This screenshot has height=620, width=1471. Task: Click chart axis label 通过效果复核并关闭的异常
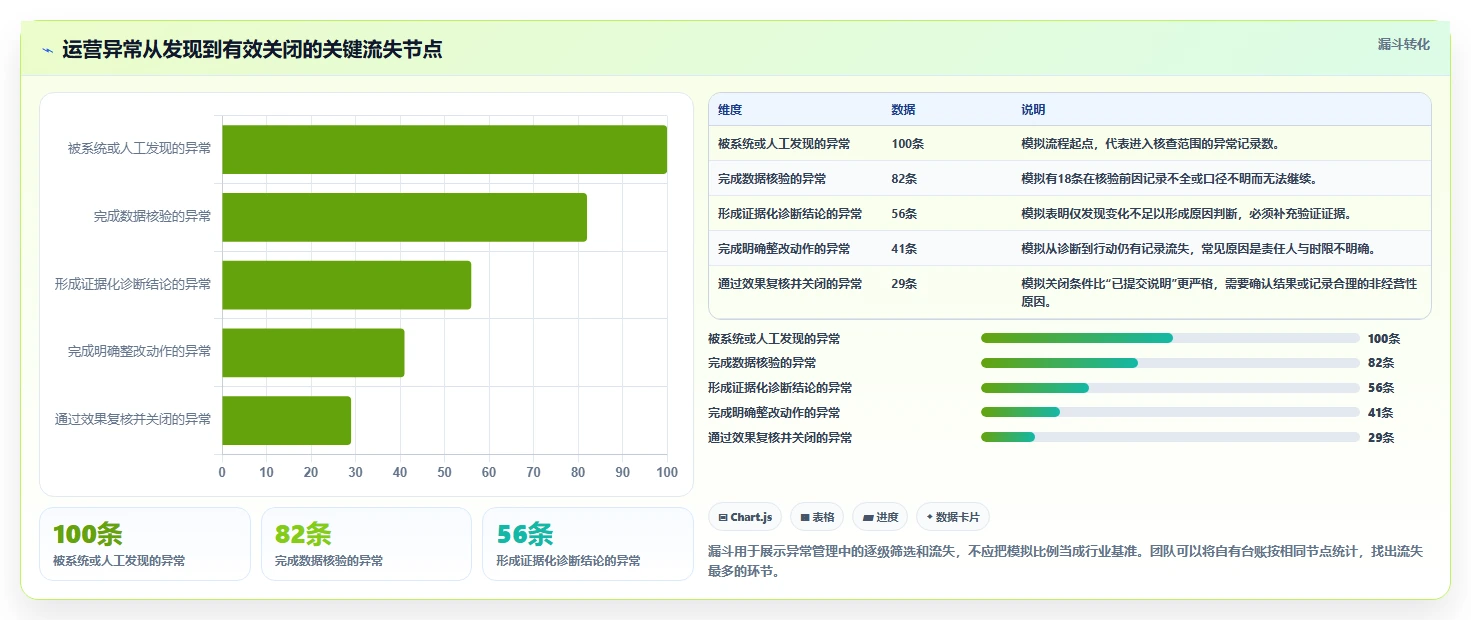pyautogui.click(x=133, y=420)
